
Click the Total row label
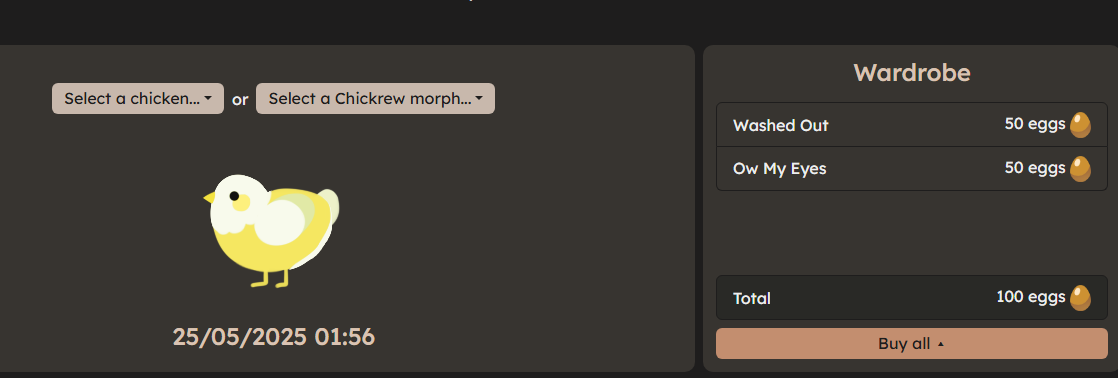click(x=752, y=298)
